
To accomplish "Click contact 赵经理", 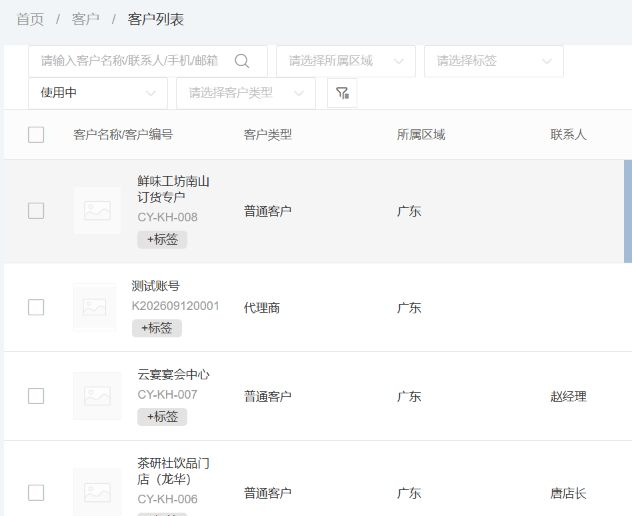I will point(568,397).
